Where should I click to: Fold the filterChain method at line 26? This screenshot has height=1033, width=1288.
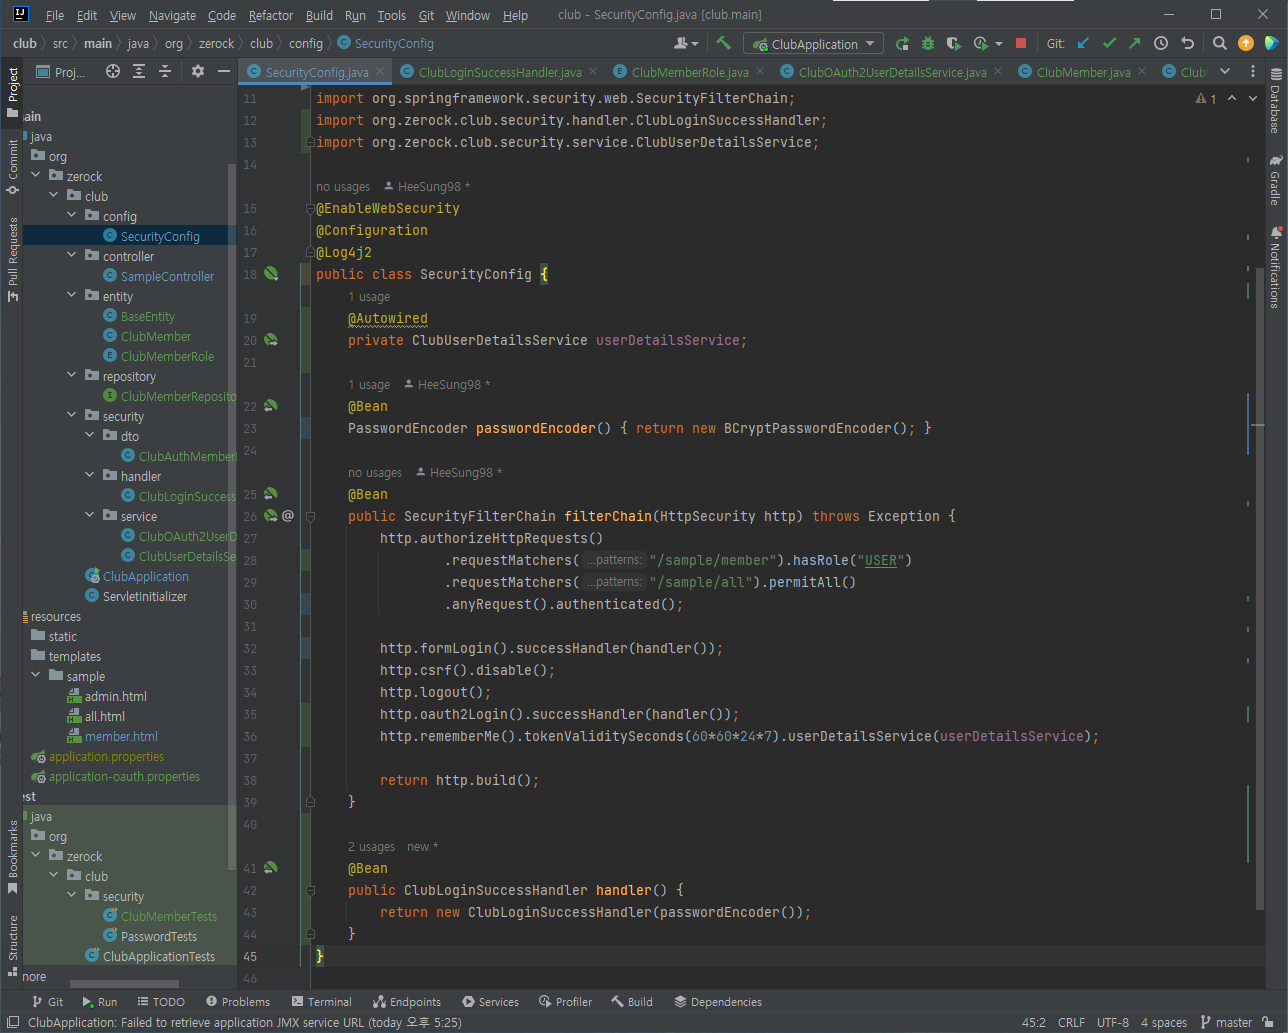point(310,517)
